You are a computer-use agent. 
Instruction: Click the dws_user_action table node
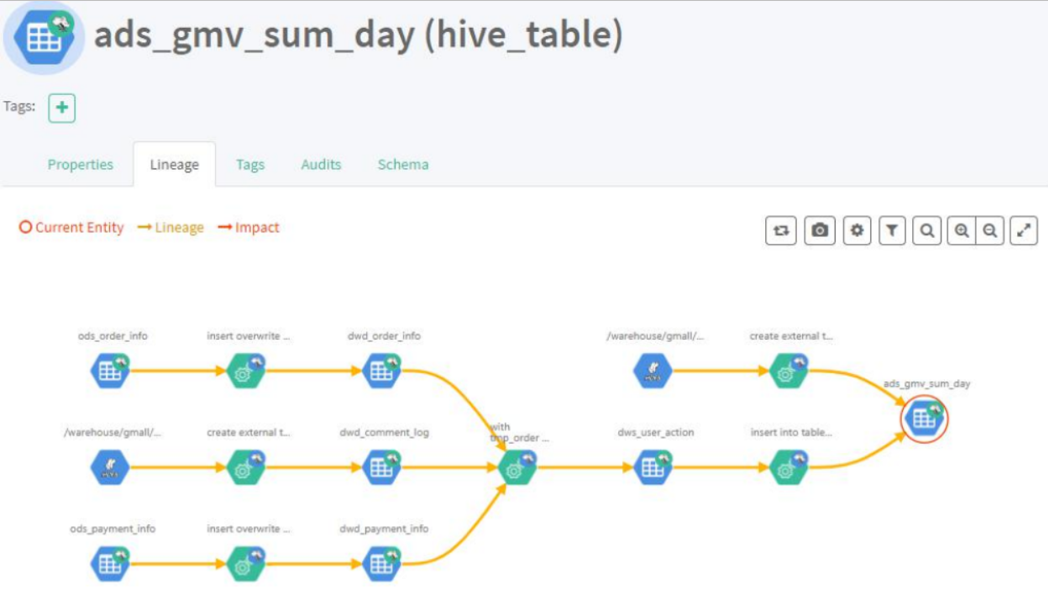653,467
